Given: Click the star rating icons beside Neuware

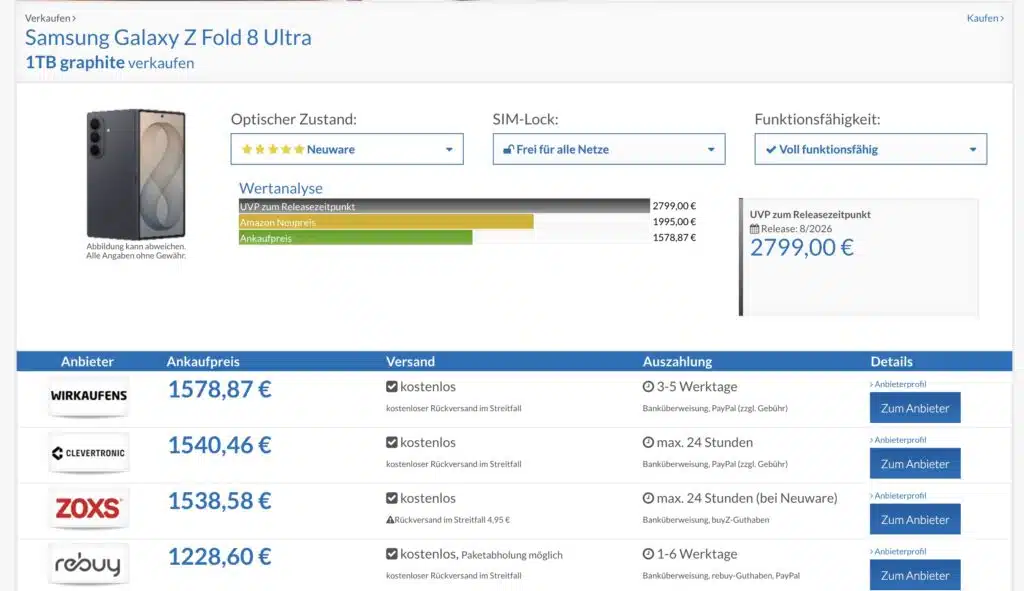Looking at the screenshot, I should 272,150.
